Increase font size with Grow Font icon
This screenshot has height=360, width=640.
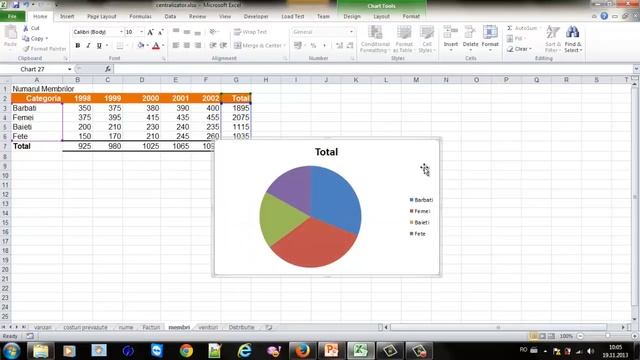tap(150, 32)
